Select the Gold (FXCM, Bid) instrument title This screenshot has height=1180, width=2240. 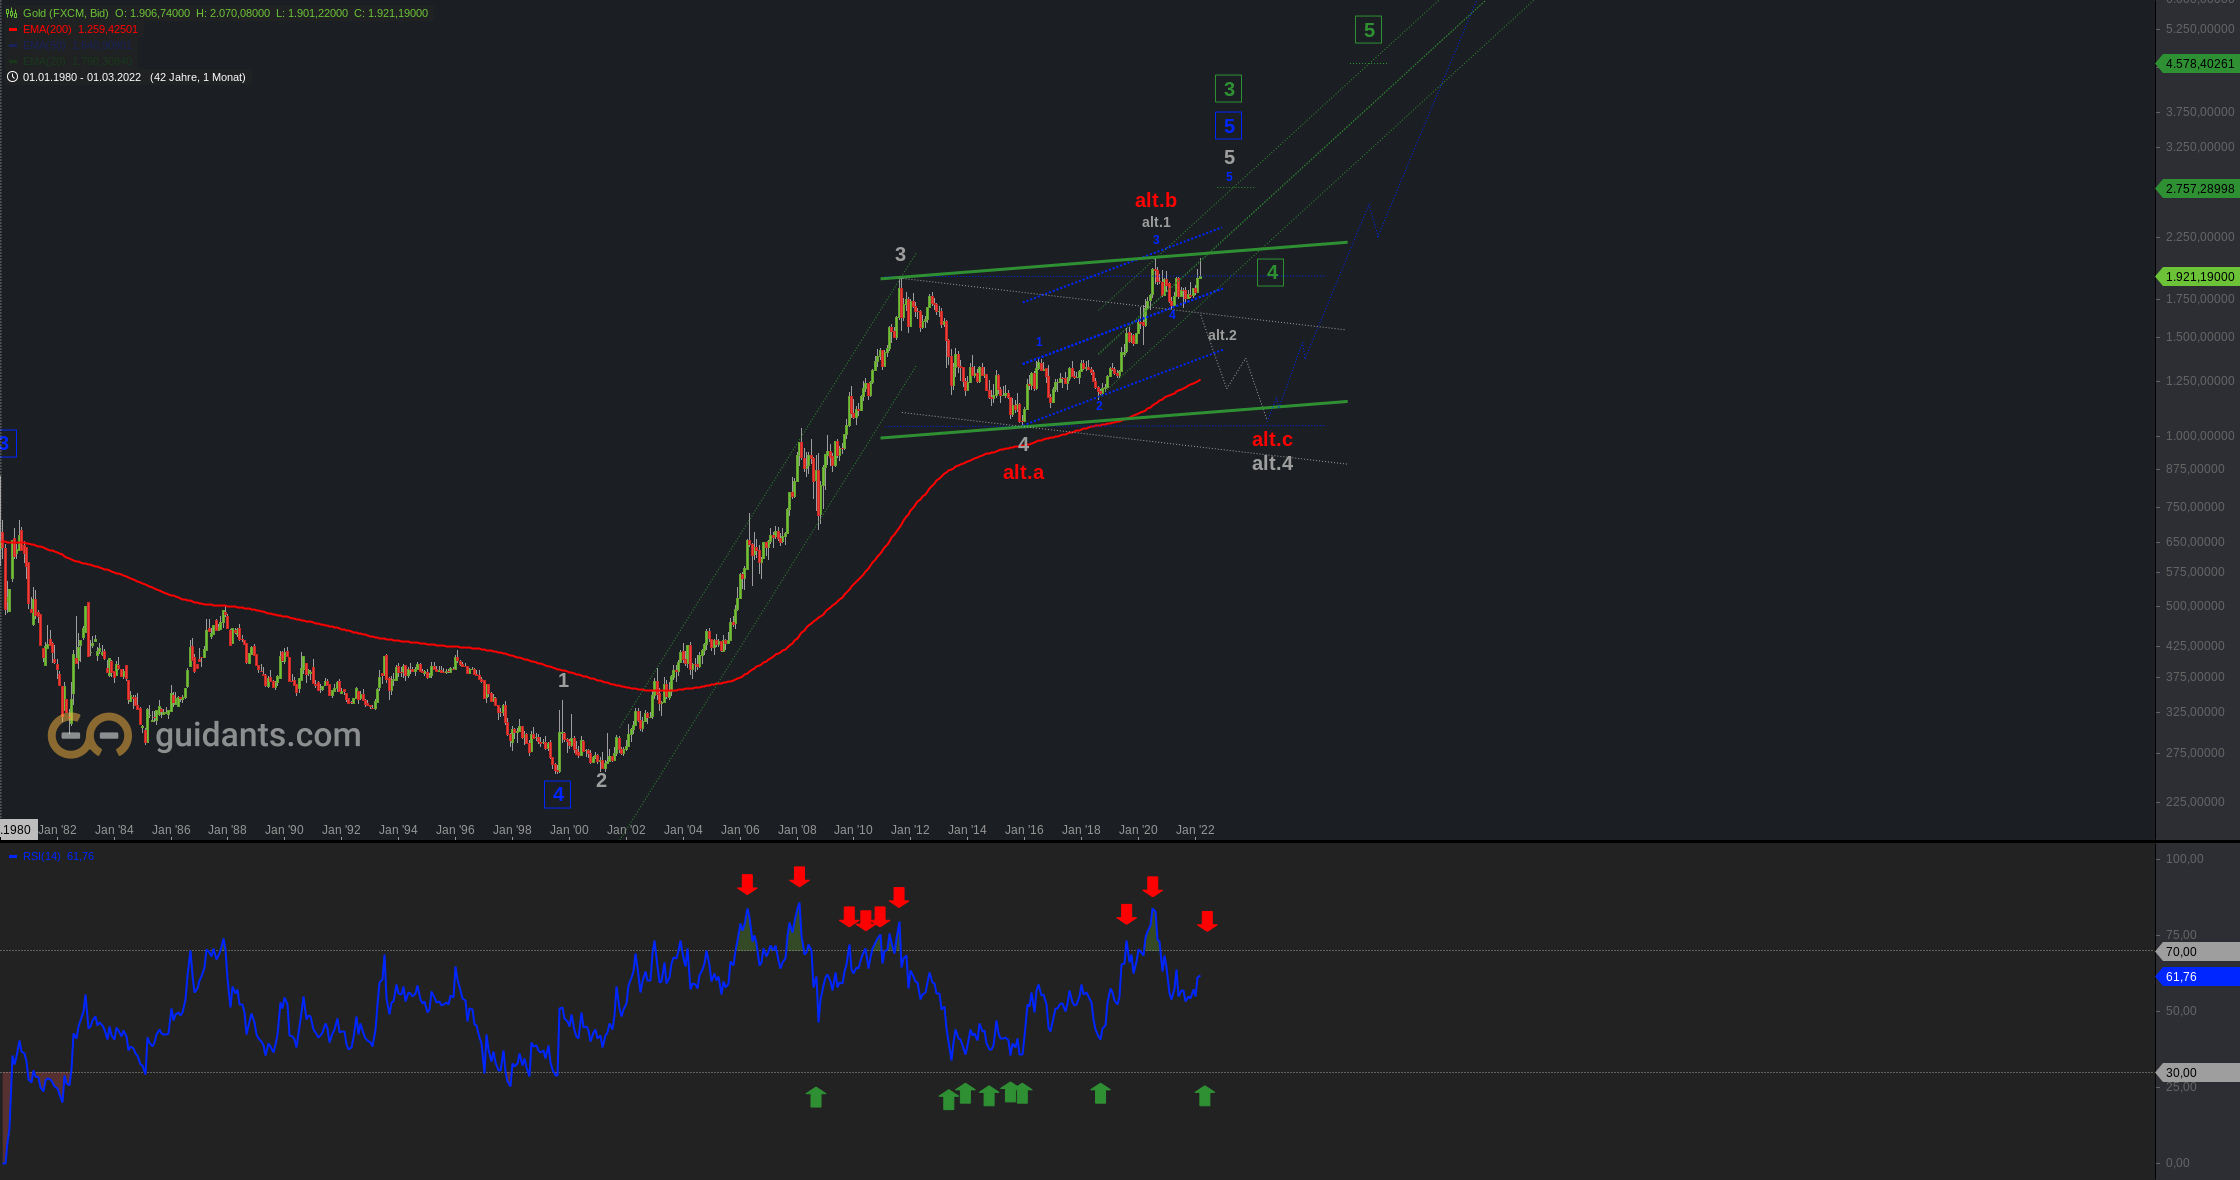click(x=66, y=13)
